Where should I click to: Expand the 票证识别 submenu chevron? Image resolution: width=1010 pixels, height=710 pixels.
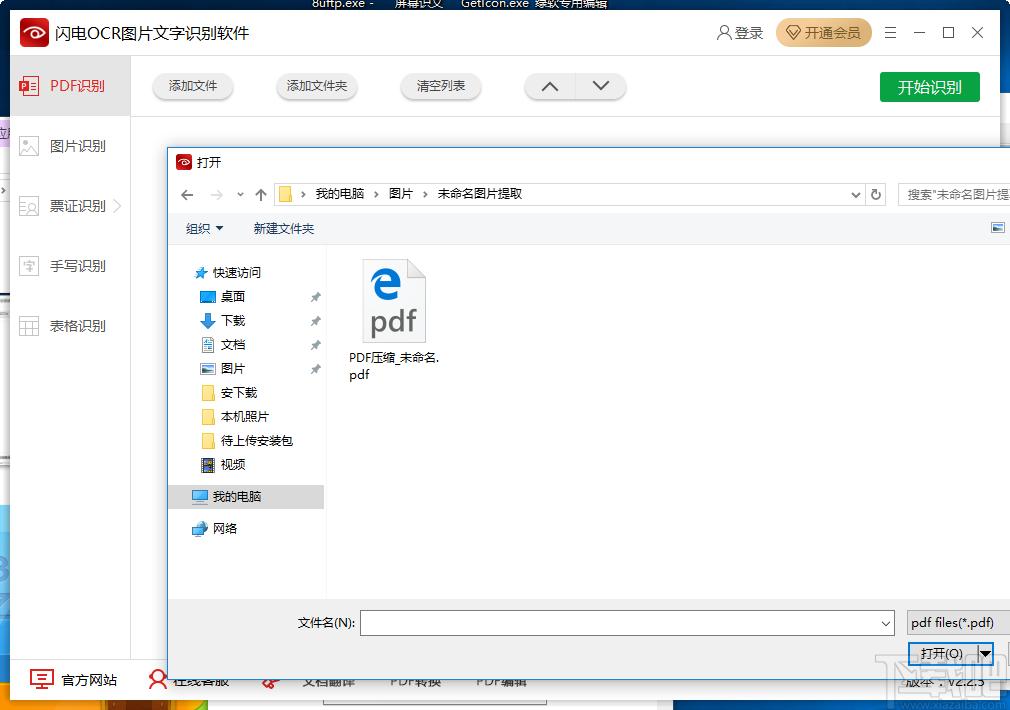[117, 206]
